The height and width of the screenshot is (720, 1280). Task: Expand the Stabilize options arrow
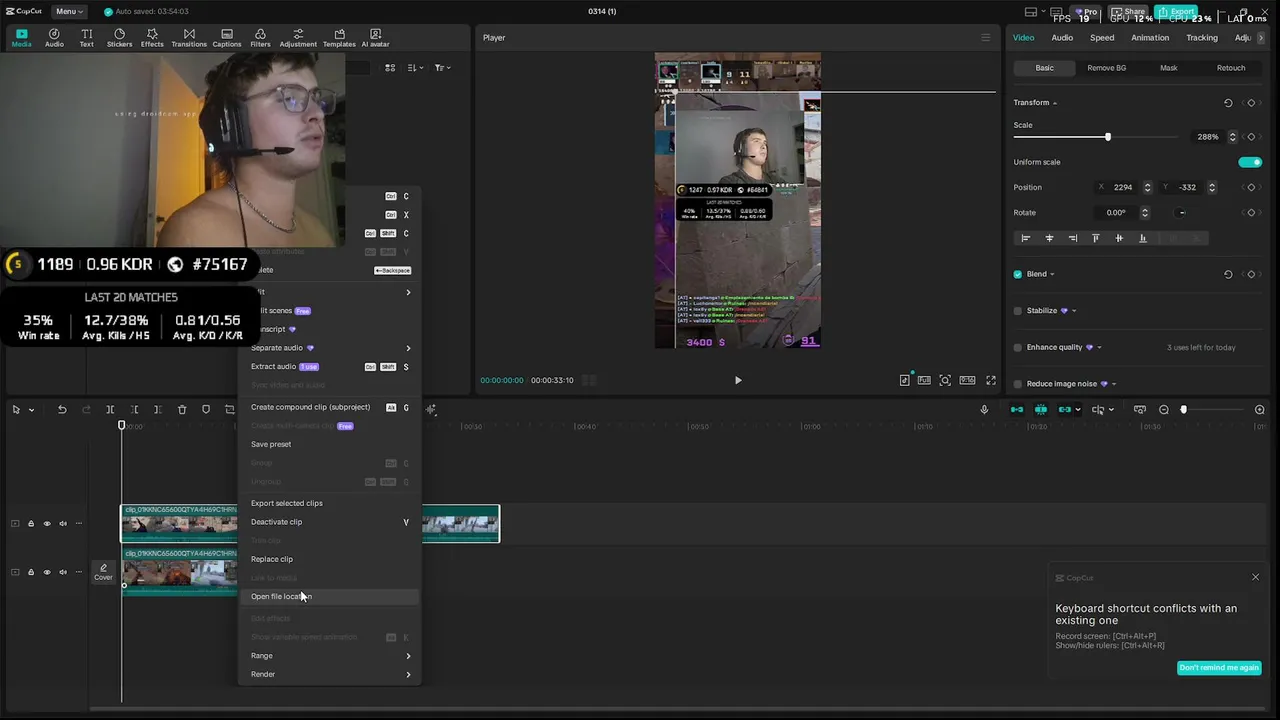click(1074, 311)
